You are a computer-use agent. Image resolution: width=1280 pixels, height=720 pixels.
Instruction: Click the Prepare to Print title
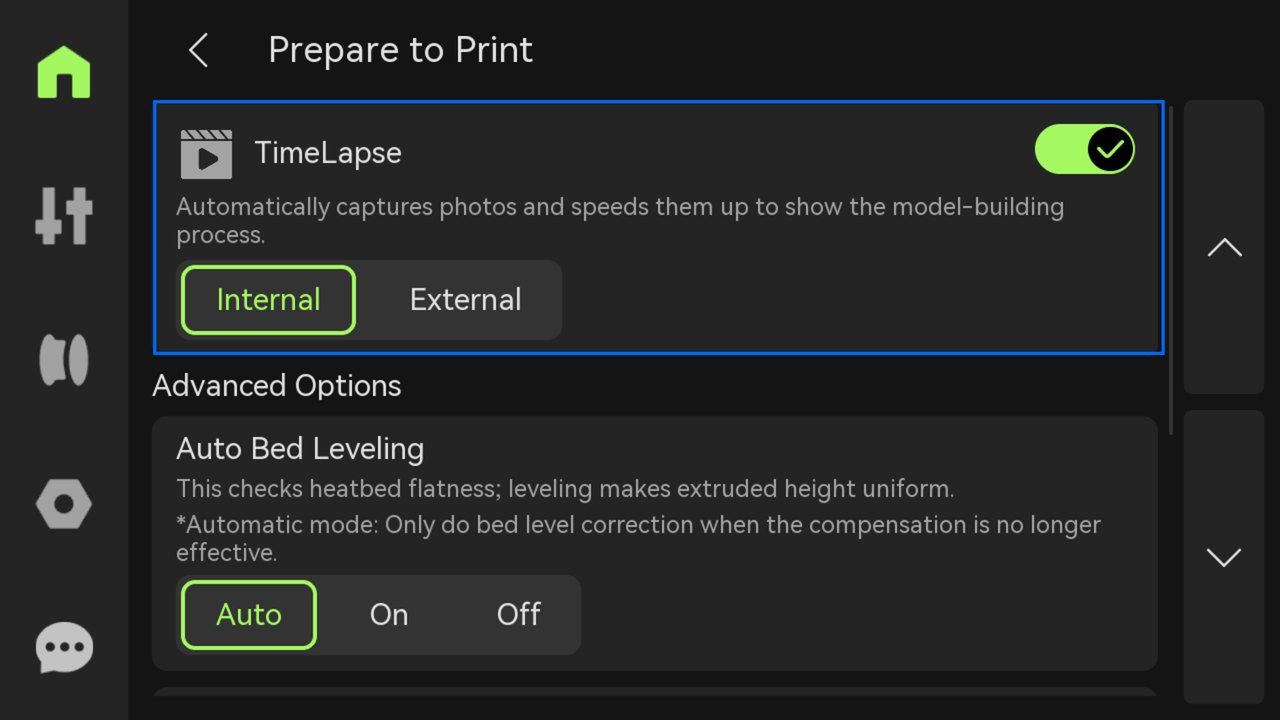(400, 50)
